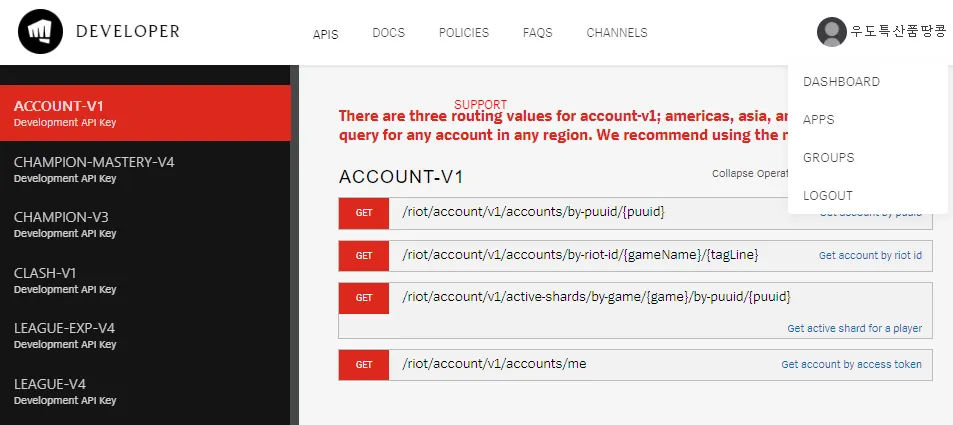The image size is (953, 425).
Task: Select DASHBOARD from the user menu
Action: (x=841, y=81)
